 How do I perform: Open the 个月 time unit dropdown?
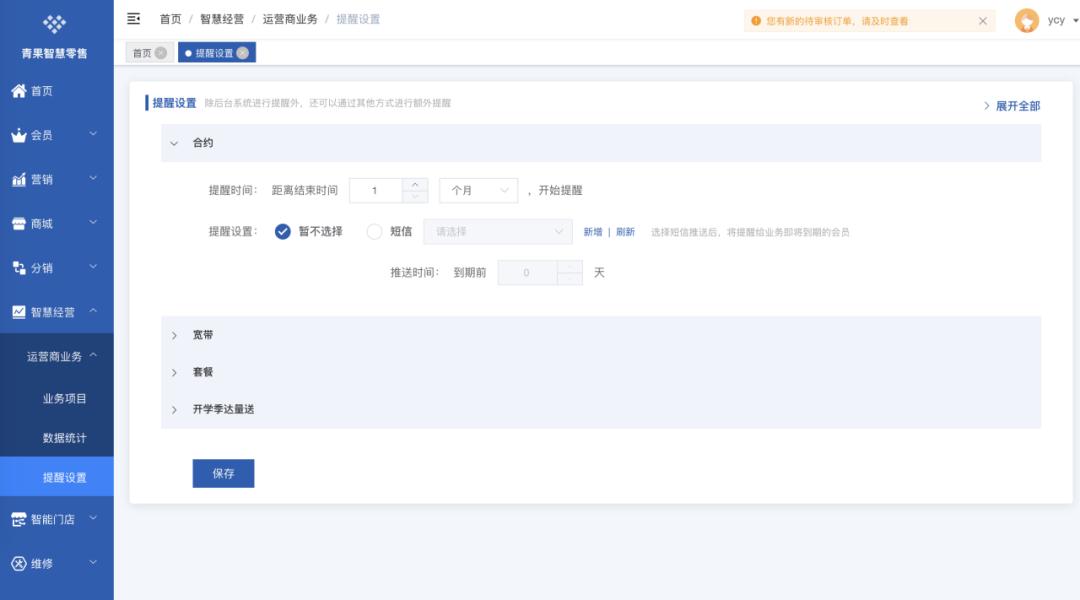(x=478, y=190)
